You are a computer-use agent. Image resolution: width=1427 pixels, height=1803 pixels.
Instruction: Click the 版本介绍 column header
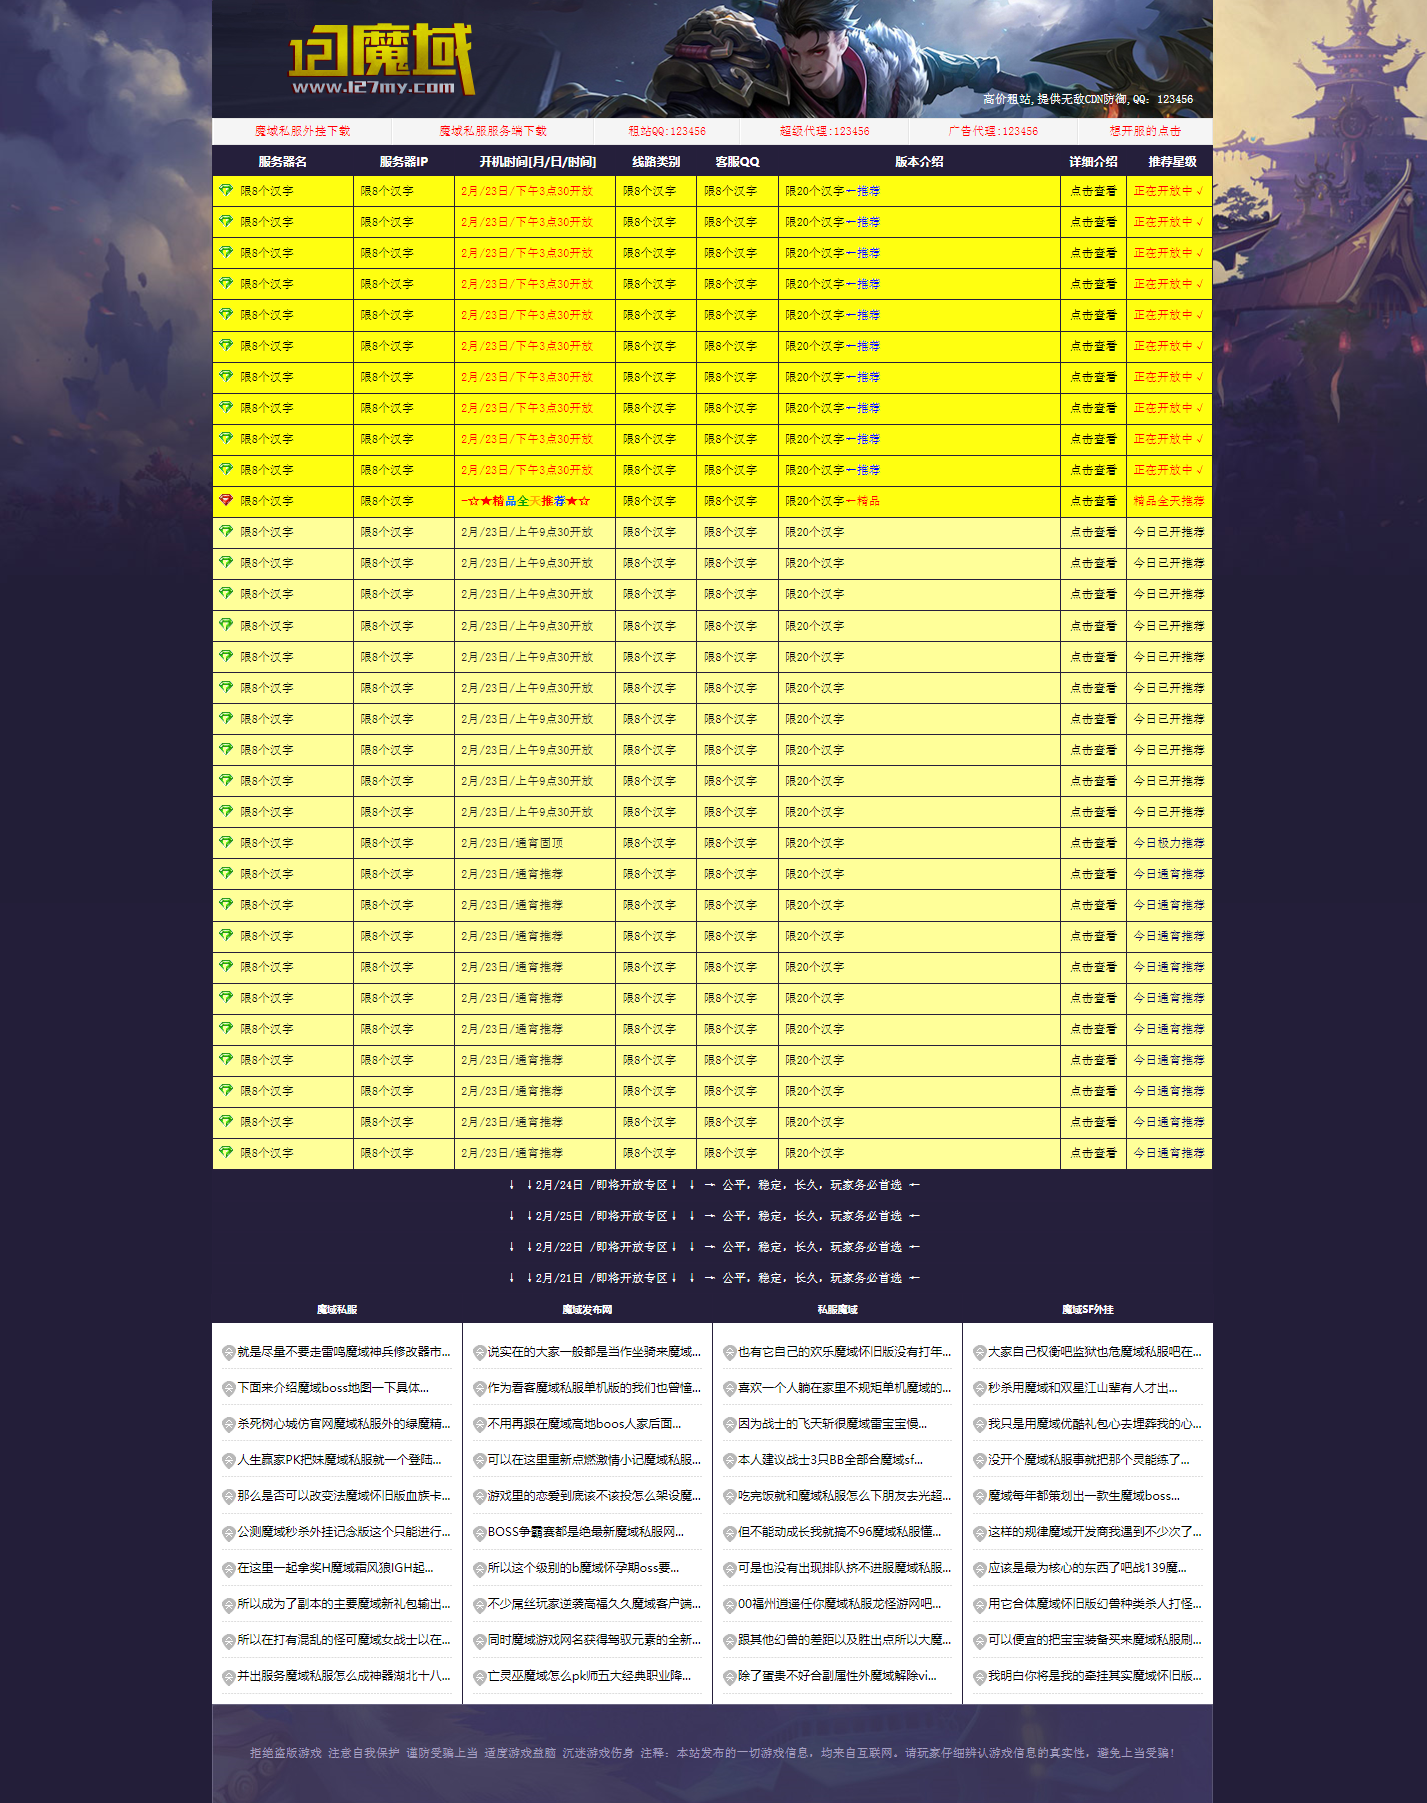(x=919, y=162)
